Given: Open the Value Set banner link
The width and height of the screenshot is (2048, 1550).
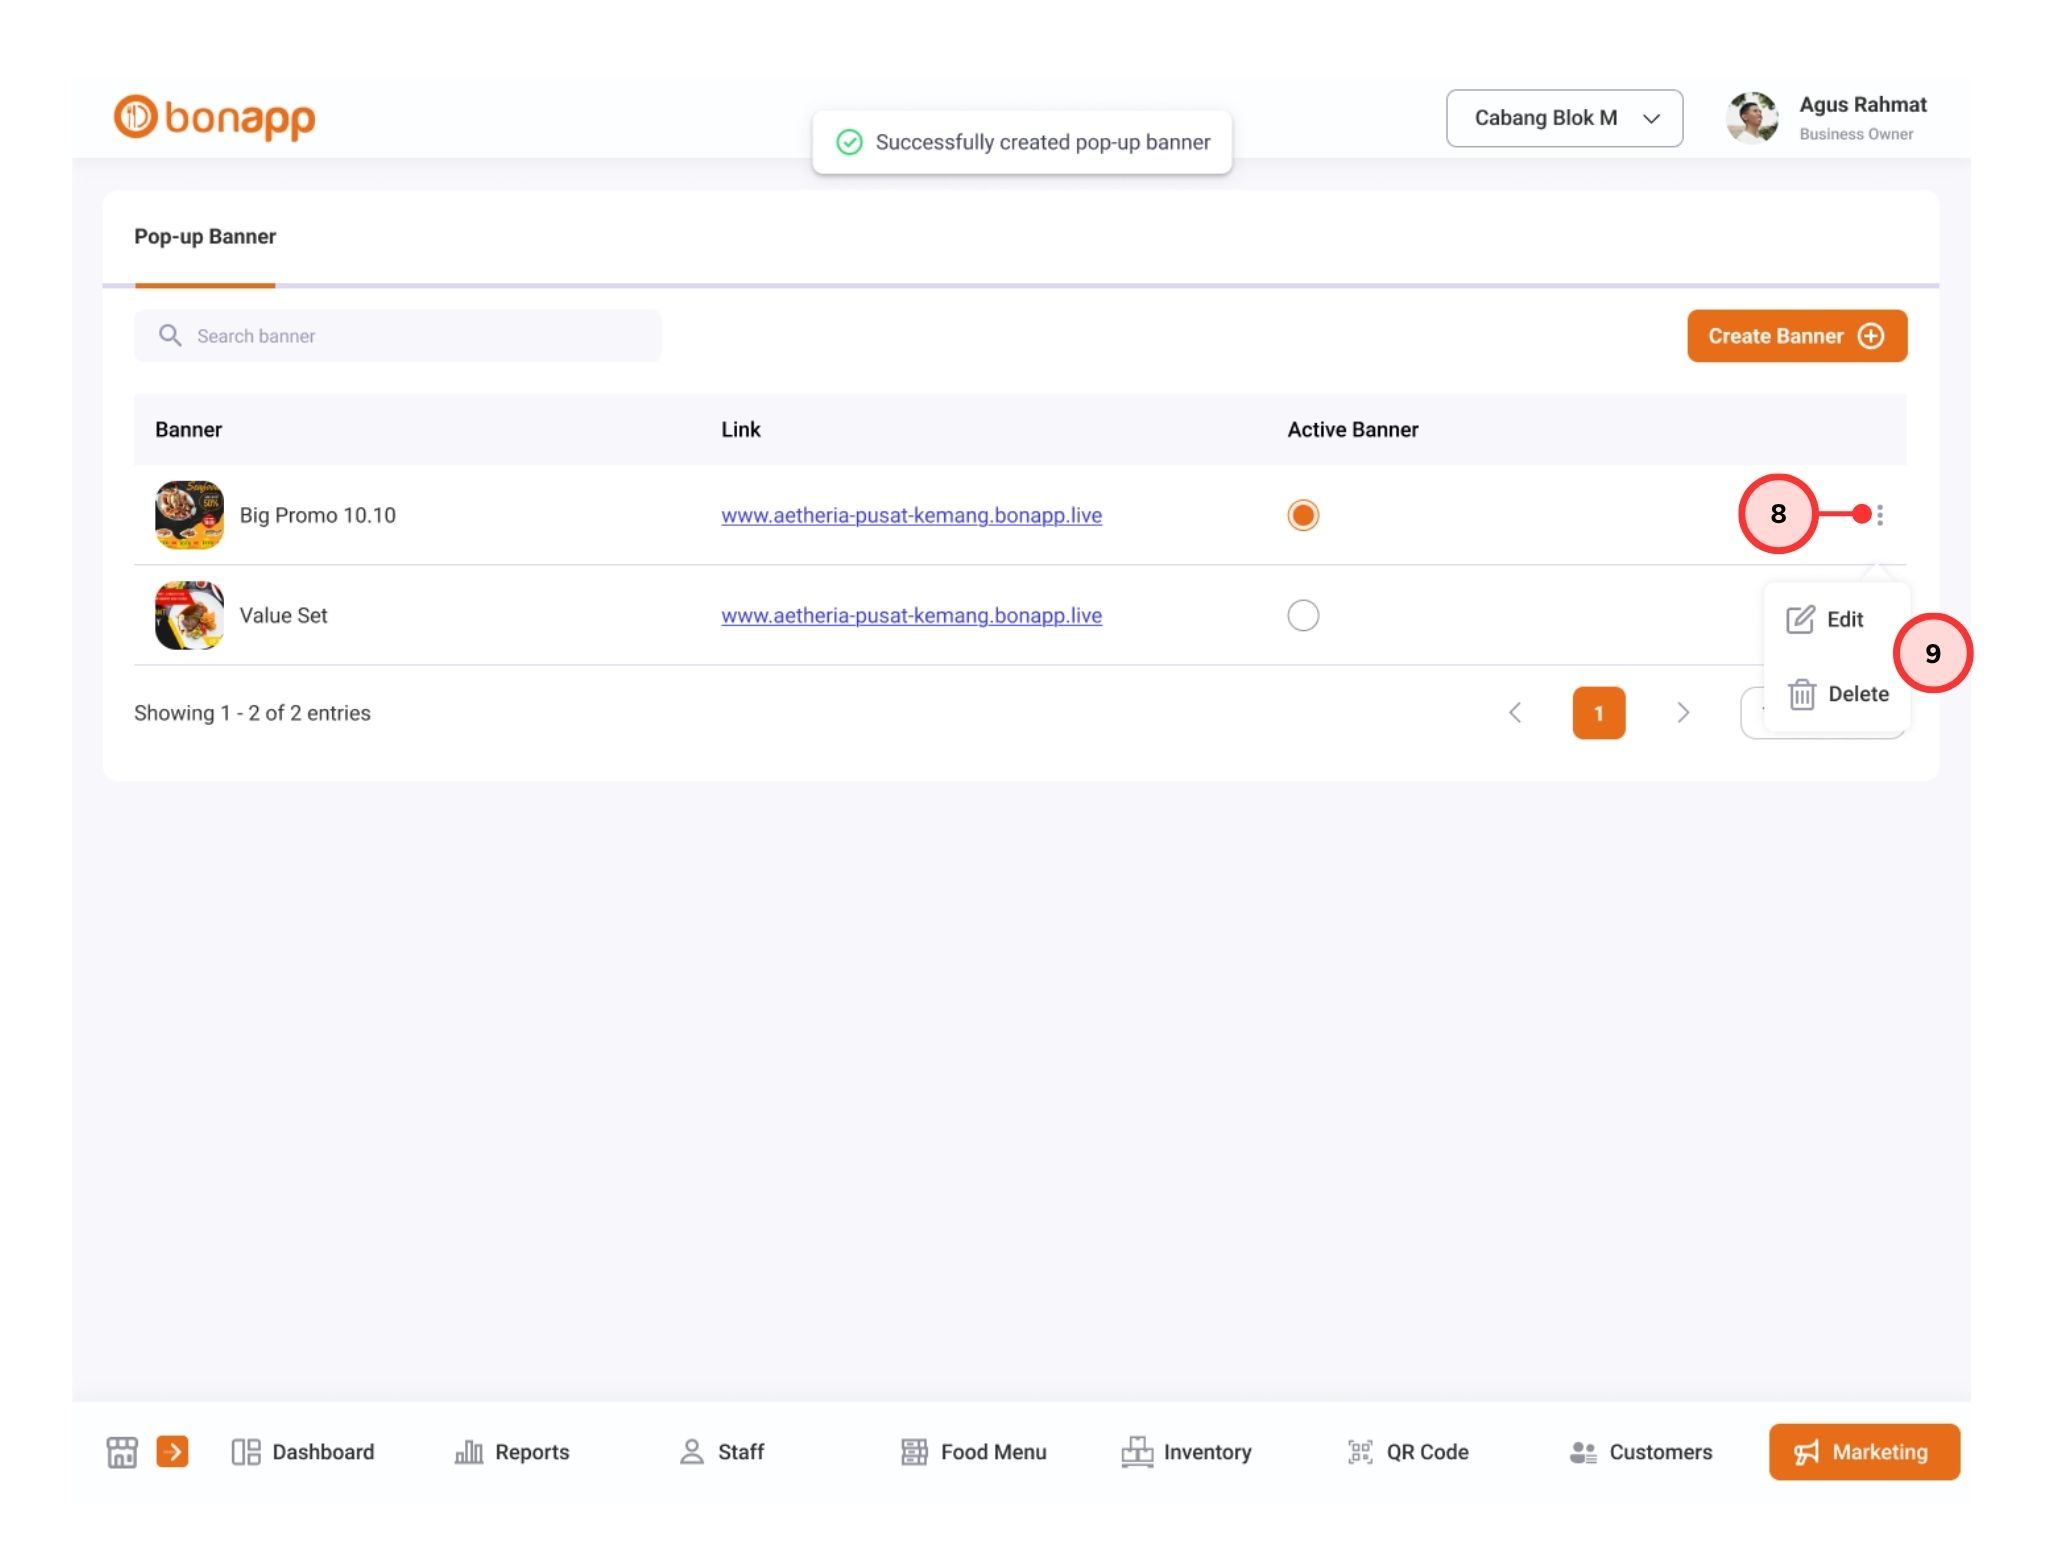Looking at the screenshot, I should click(x=911, y=616).
